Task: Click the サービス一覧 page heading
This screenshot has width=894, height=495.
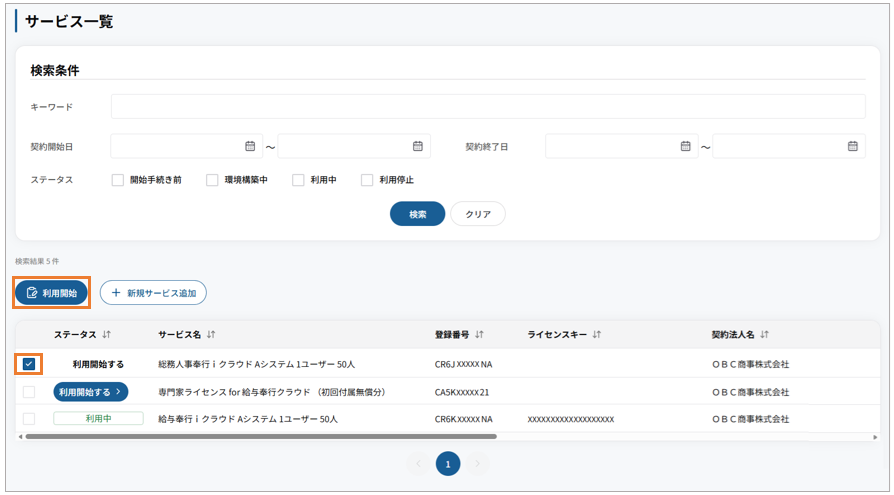Action: coord(69,22)
